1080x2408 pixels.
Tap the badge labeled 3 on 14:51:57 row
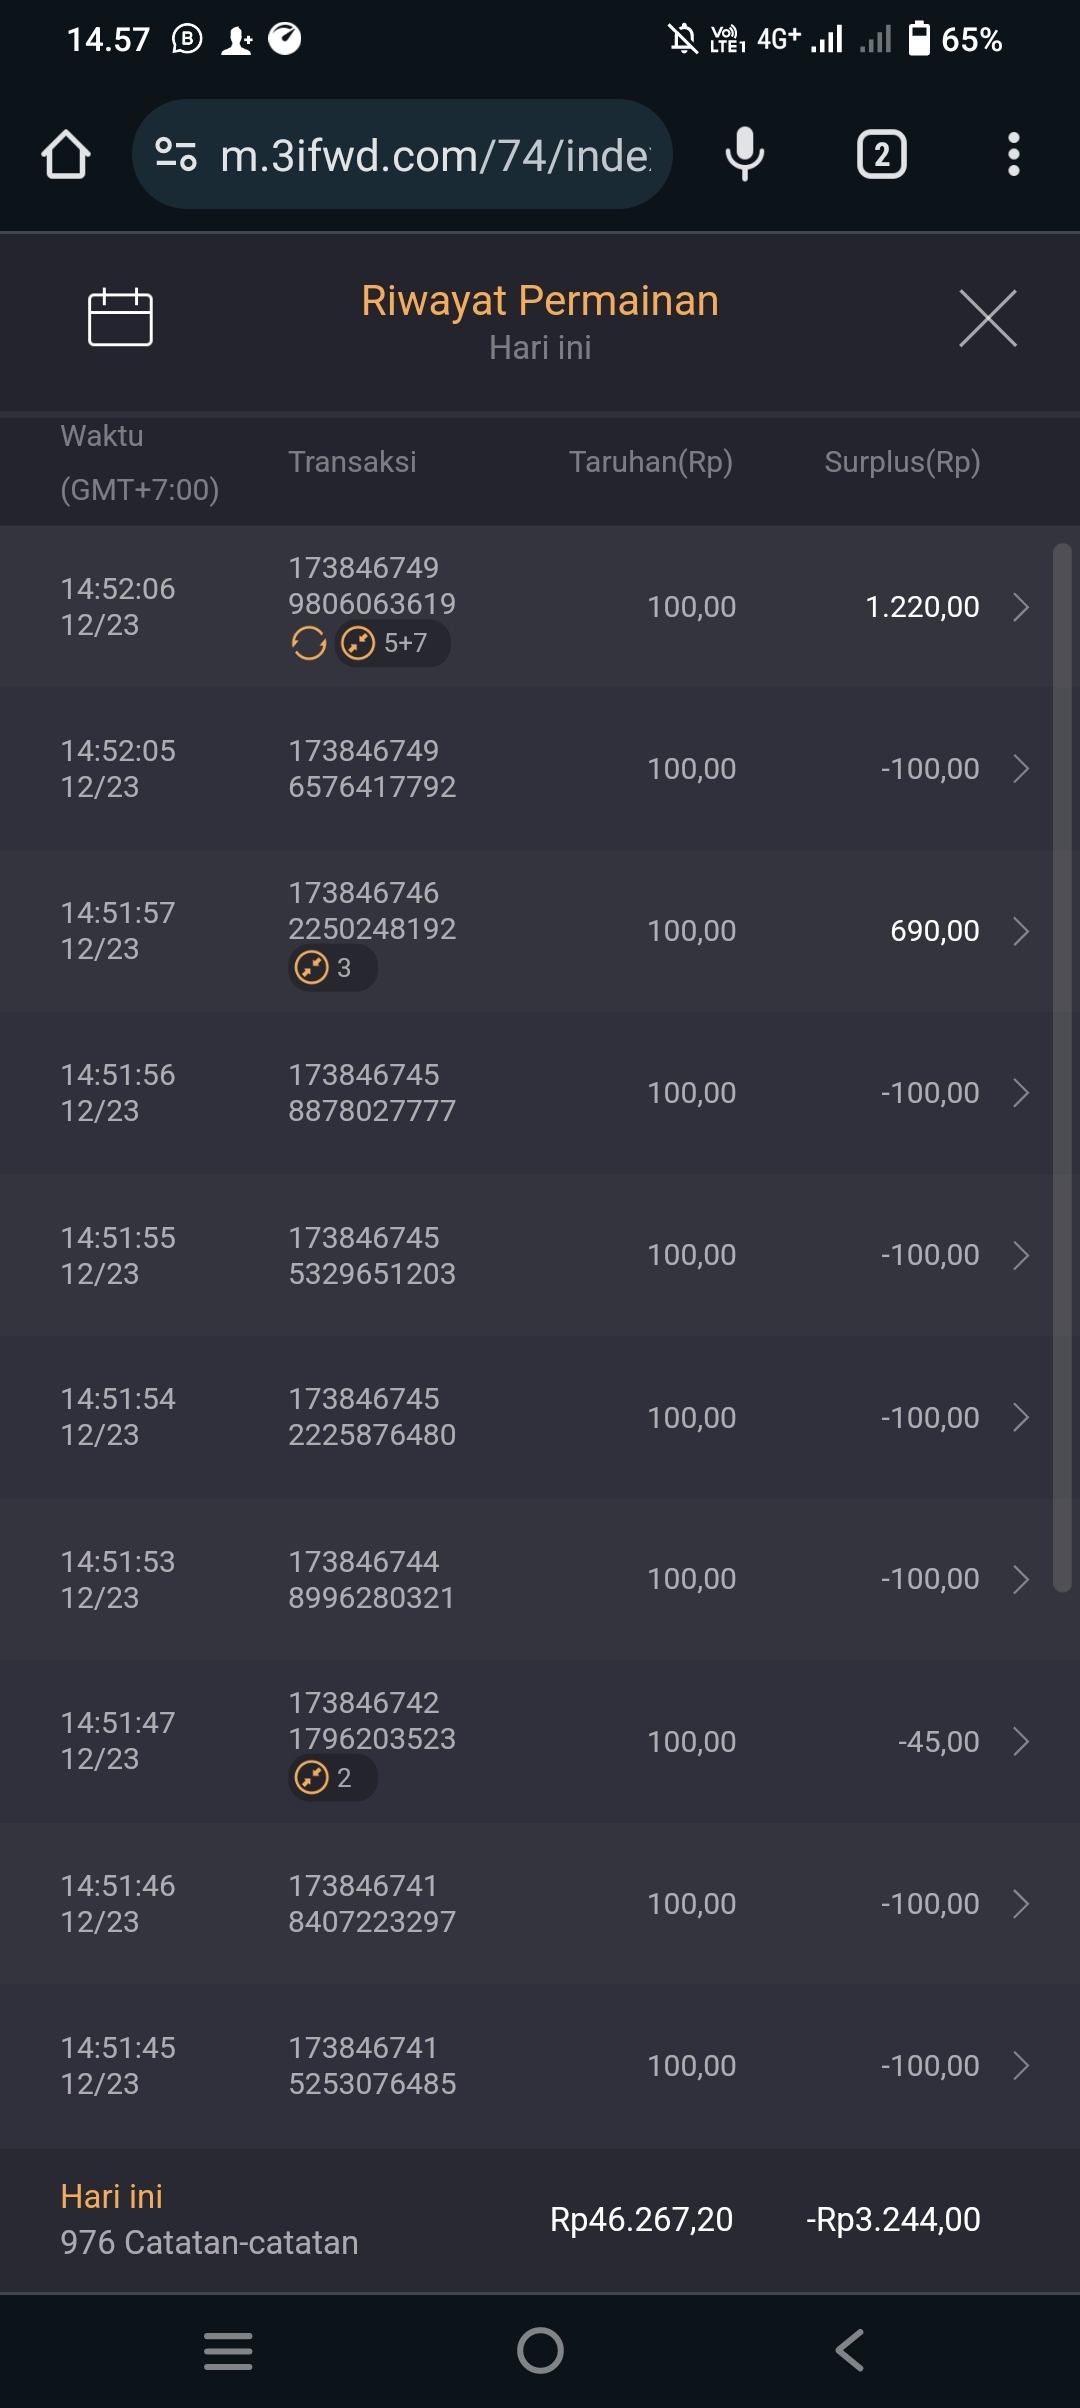[x=332, y=968]
